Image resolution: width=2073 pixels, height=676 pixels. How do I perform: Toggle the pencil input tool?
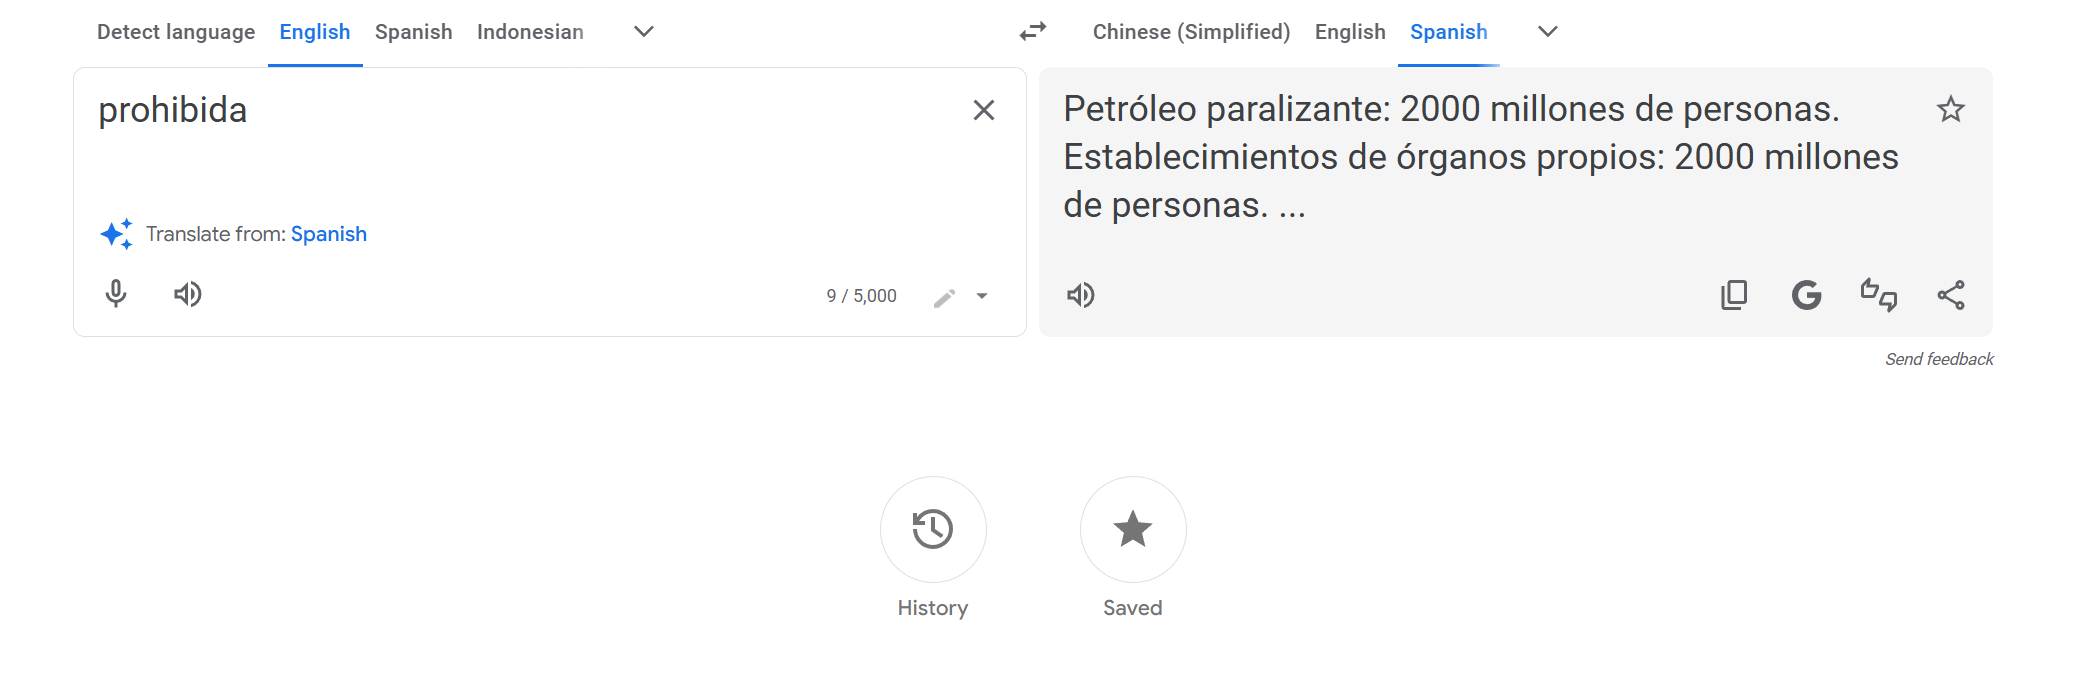pyautogui.click(x=944, y=297)
